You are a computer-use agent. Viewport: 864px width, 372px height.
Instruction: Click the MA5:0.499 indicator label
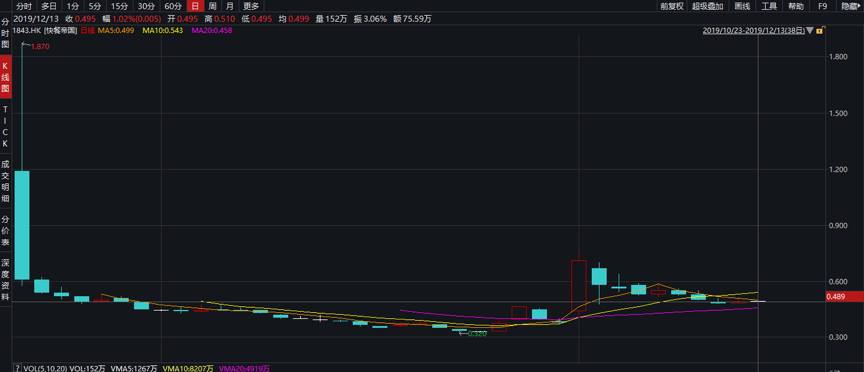[116, 31]
